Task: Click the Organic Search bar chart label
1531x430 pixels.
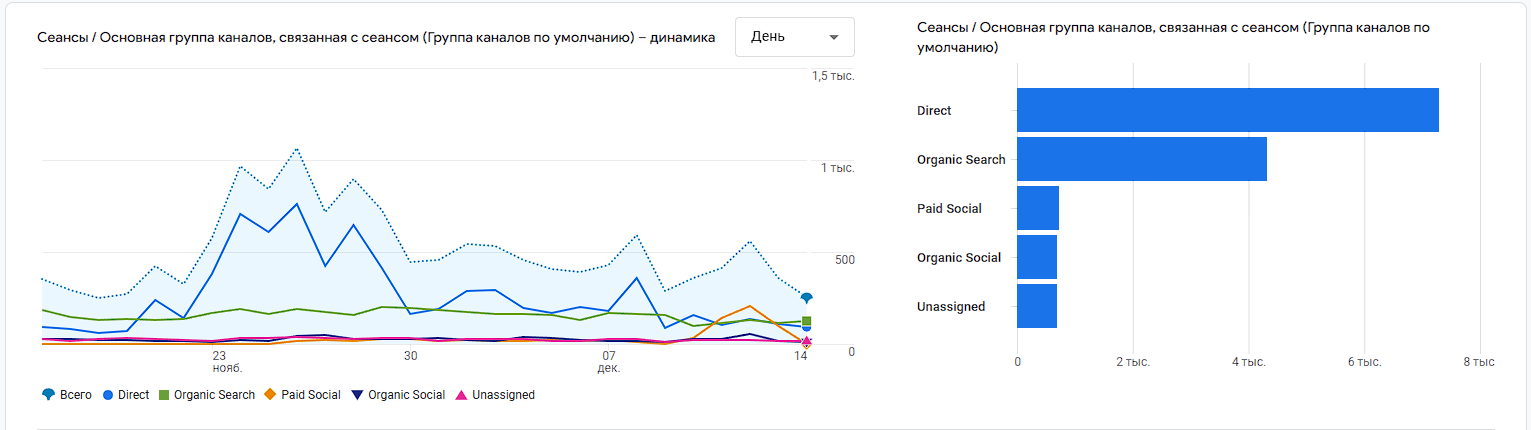Action: coord(960,160)
